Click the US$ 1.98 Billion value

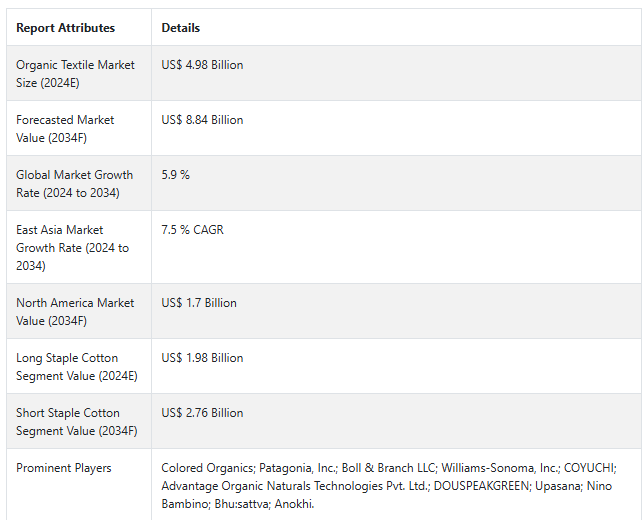click(202, 358)
